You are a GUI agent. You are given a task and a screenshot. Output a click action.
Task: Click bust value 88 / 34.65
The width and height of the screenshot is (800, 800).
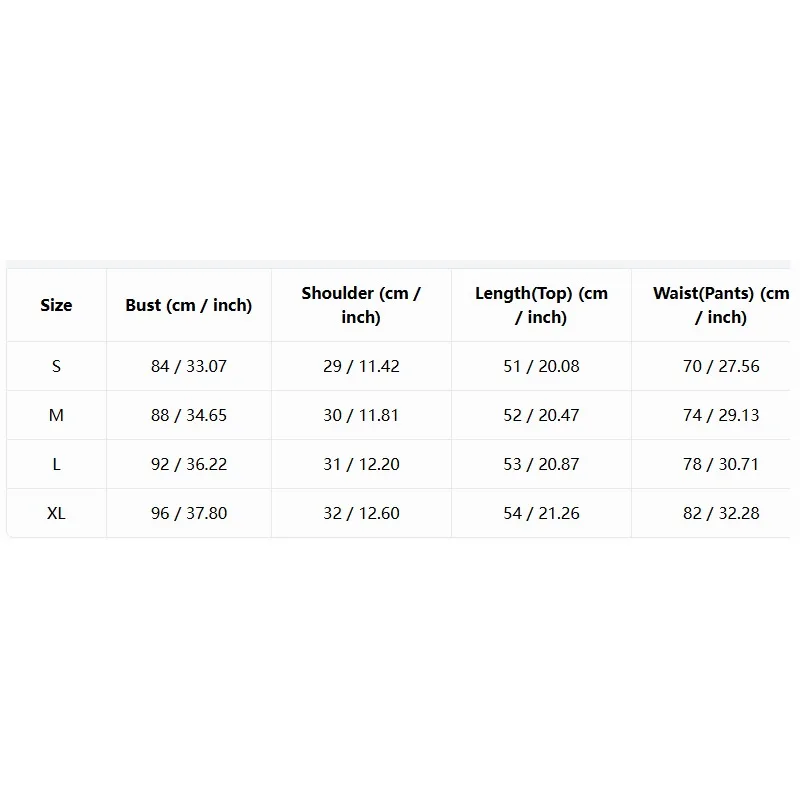point(189,415)
